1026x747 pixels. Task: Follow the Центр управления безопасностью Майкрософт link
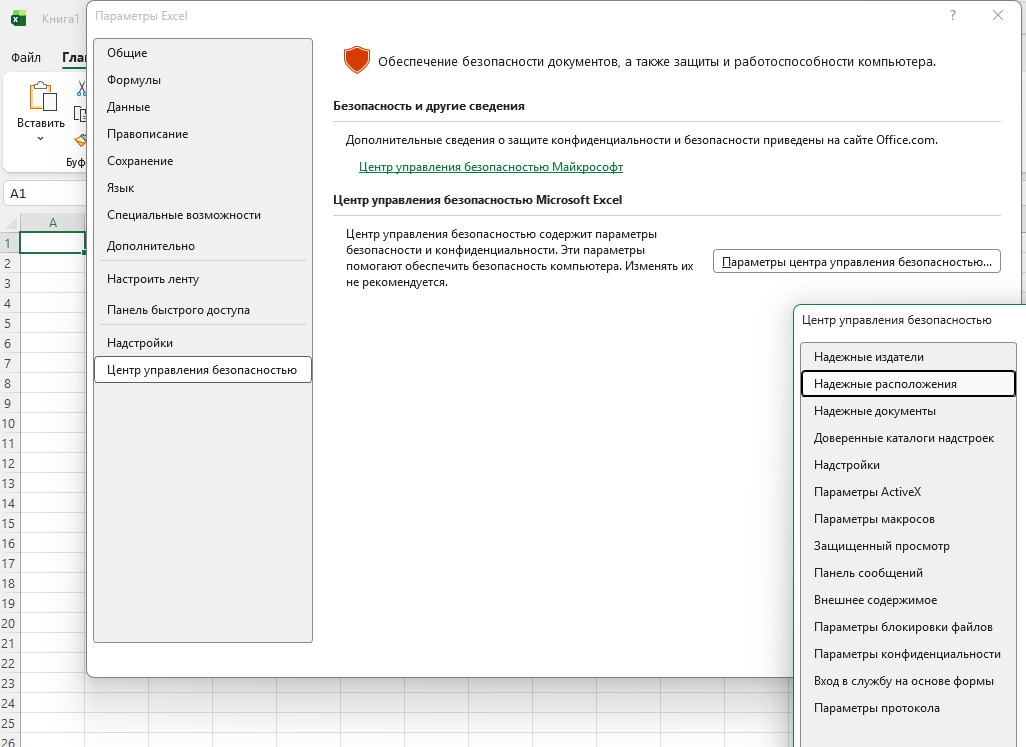click(x=491, y=167)
